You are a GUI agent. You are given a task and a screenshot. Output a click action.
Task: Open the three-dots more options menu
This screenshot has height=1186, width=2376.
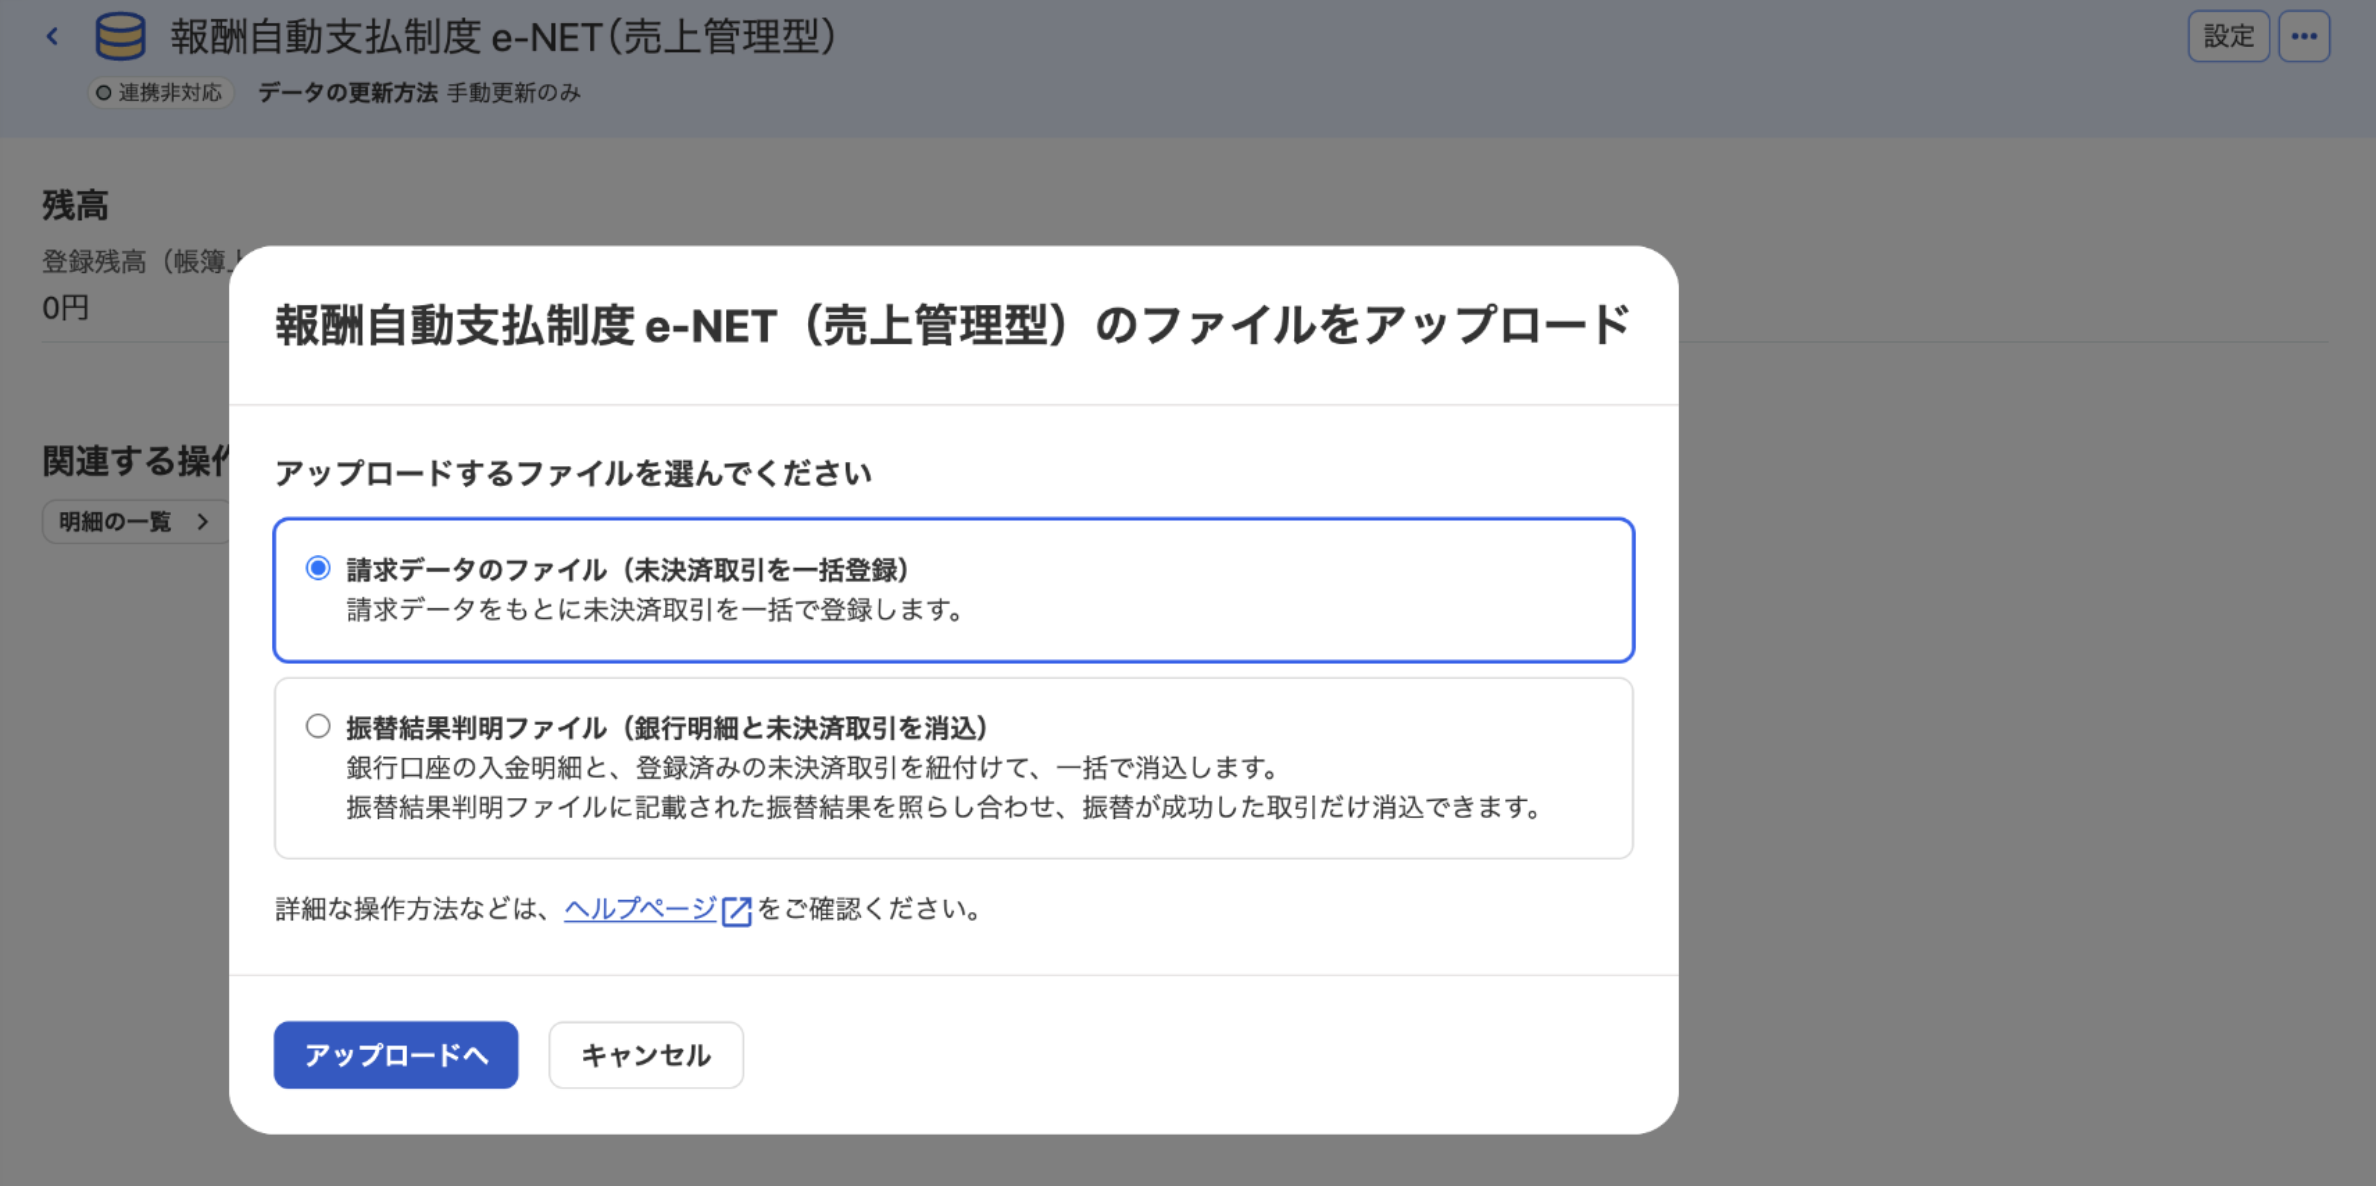tap(2304, 37)
